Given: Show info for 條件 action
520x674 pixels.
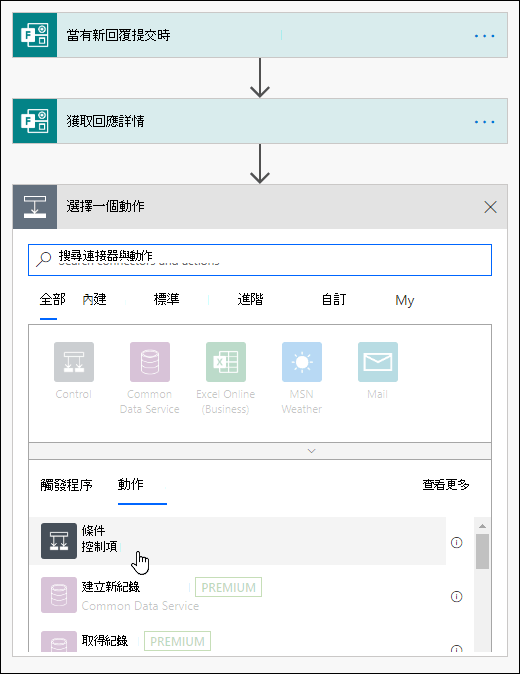Looking at the screenshot, I should 456,542.
